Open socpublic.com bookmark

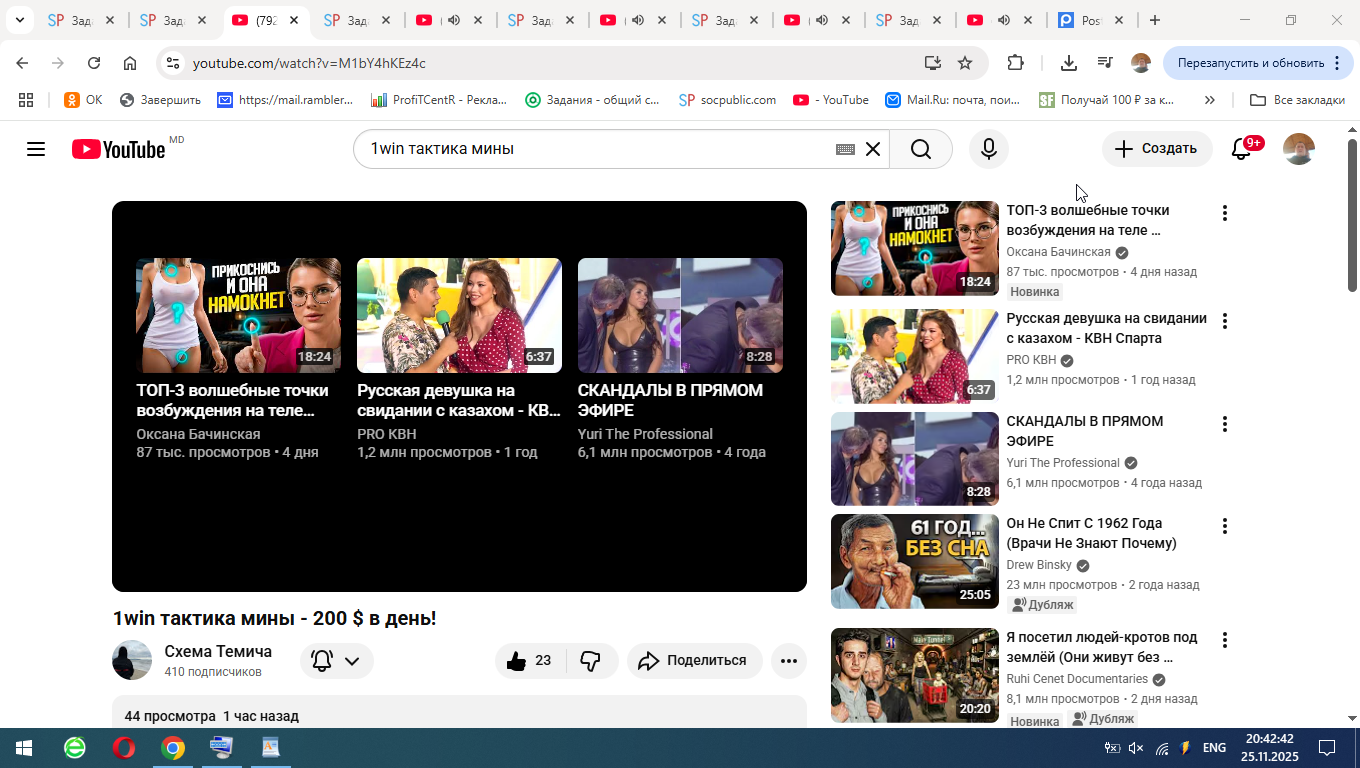(727, 100)
